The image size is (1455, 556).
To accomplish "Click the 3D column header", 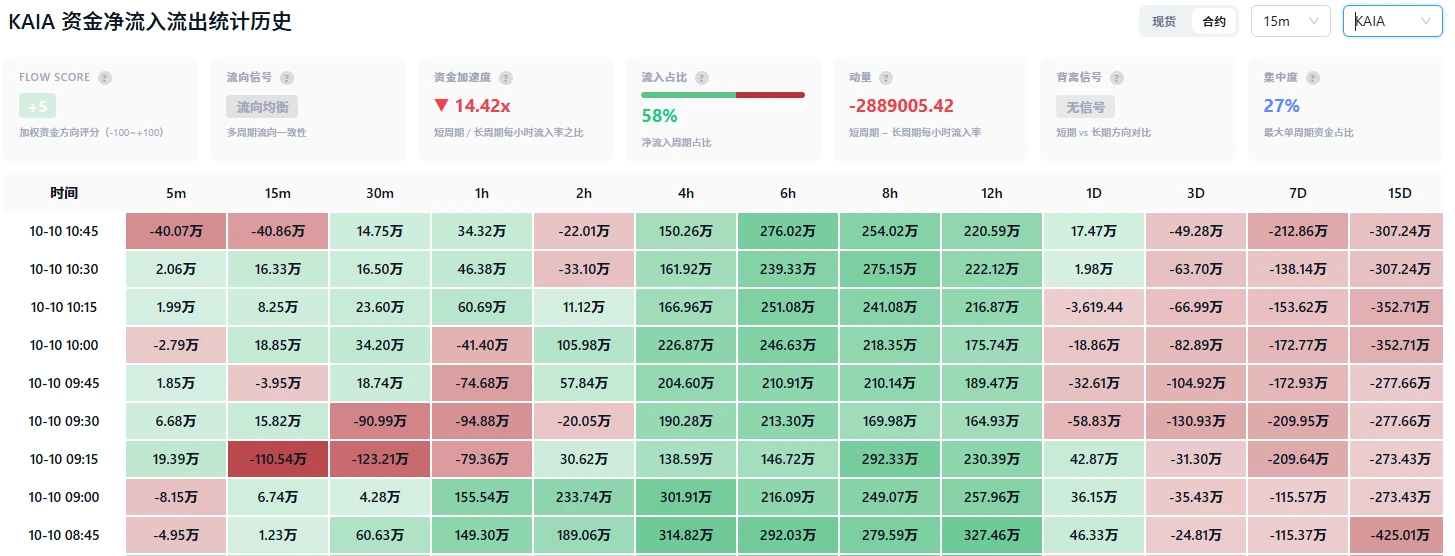I will 1196,193.
